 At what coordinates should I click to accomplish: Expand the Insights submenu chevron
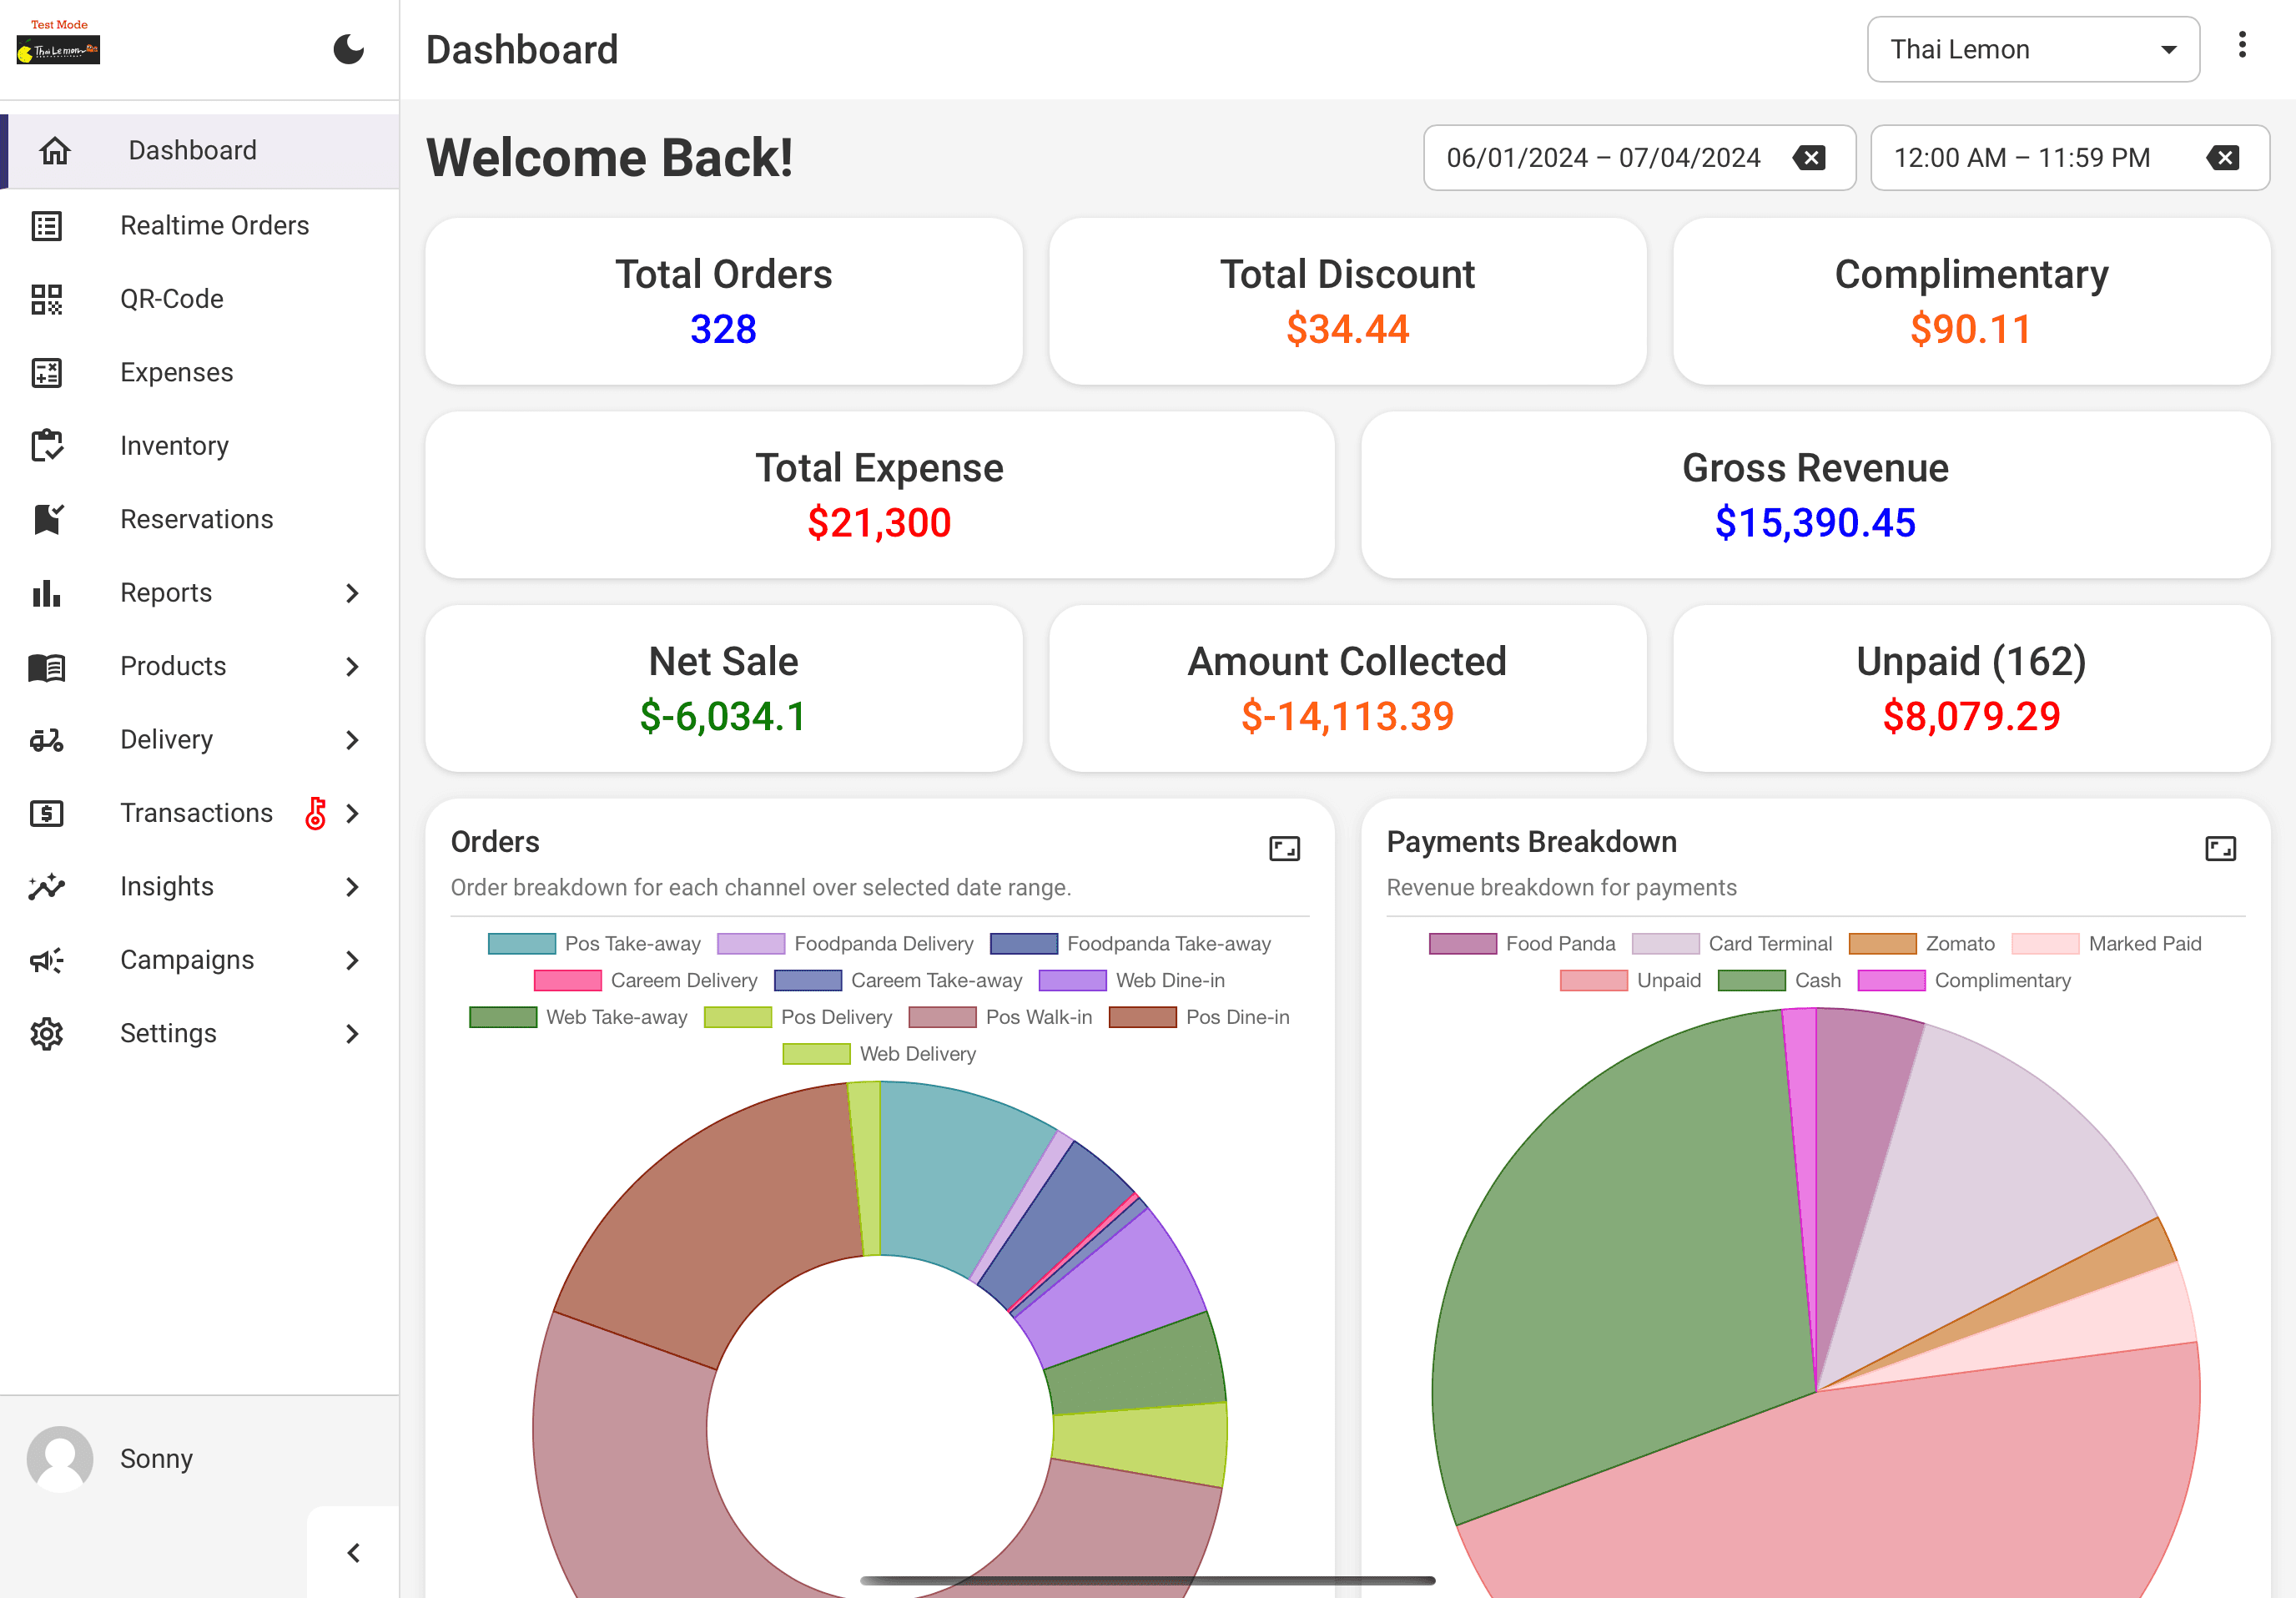click(x=352, y=887)
